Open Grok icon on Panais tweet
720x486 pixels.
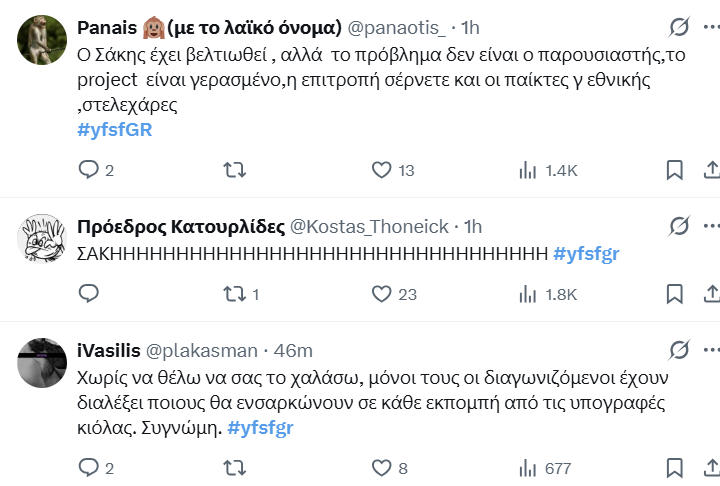[x=679, y=27]
